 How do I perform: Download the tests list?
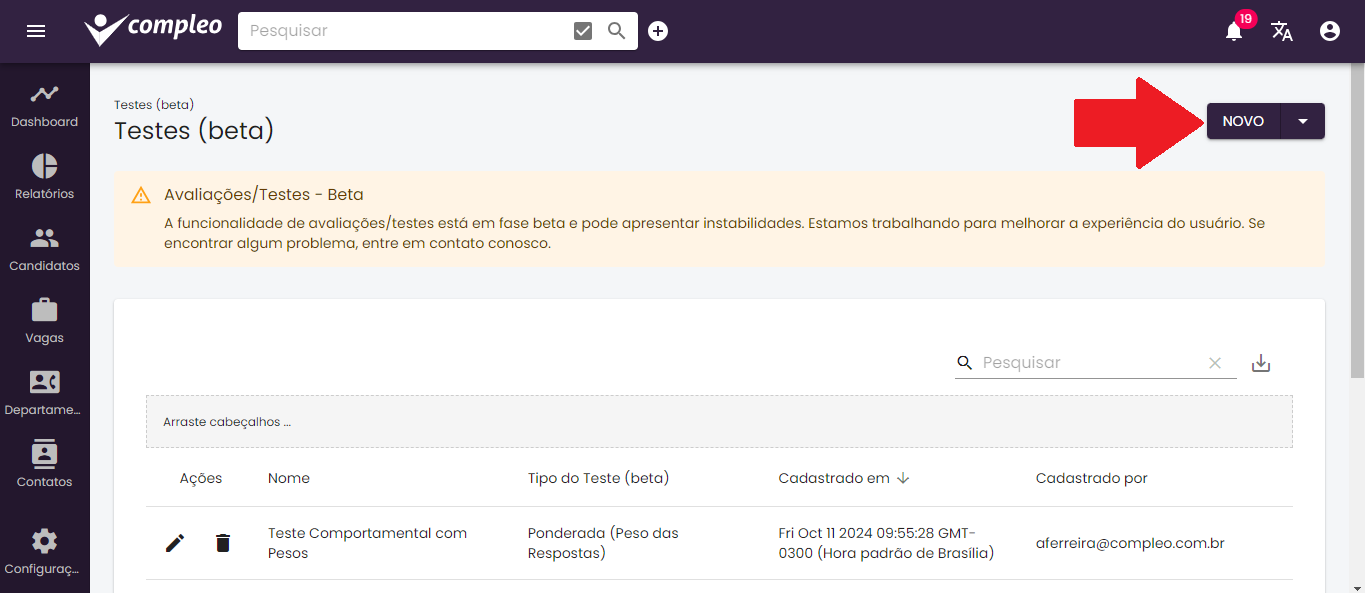[x=1260, y=363]
